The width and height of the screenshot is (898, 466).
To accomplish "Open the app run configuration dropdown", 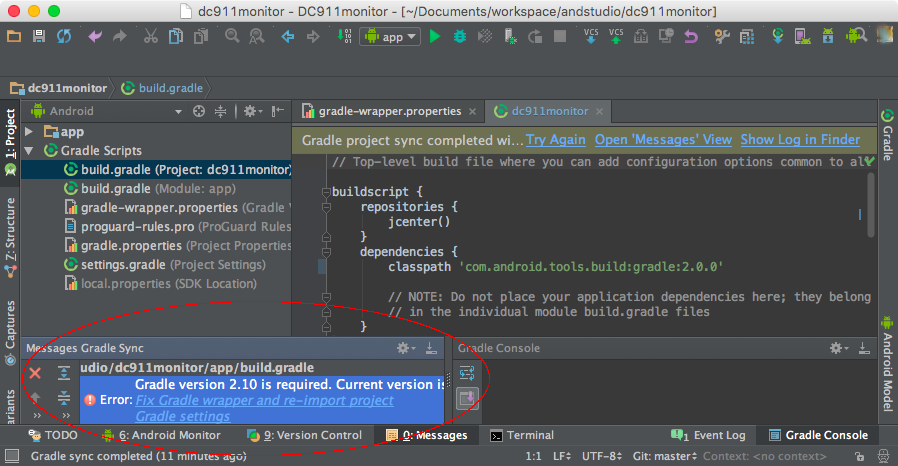I will pos(390,37).
